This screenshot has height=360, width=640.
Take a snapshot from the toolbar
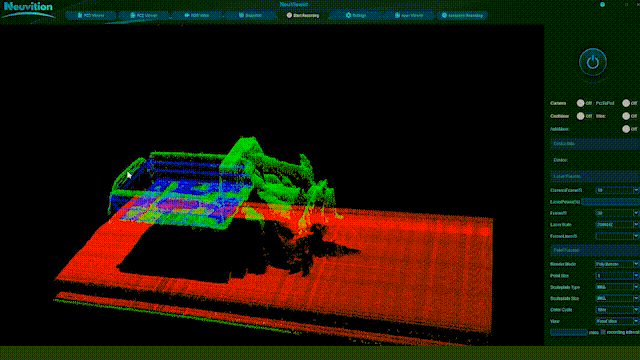(250, 15)
